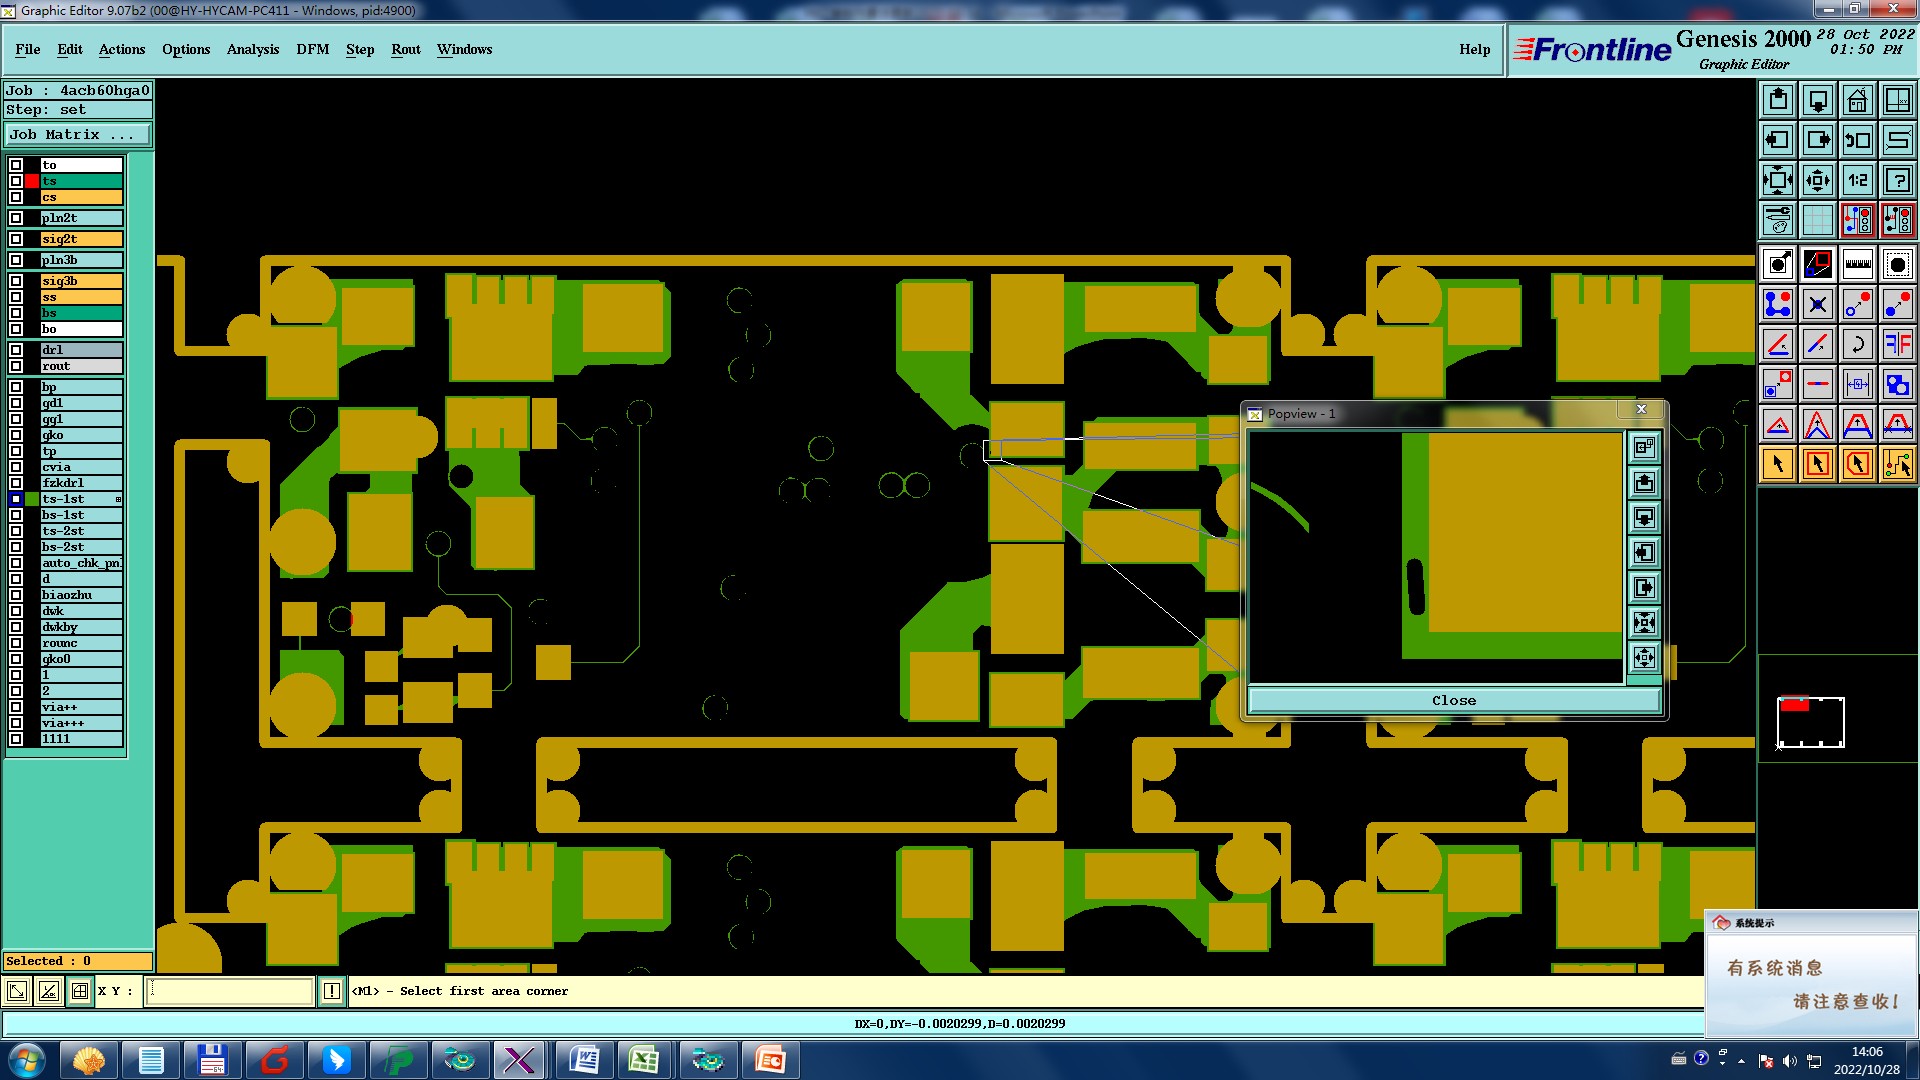Close the Popview window via Close button
Viewport: 1920px width, 1080px height.
click(x=1452, y=701)
